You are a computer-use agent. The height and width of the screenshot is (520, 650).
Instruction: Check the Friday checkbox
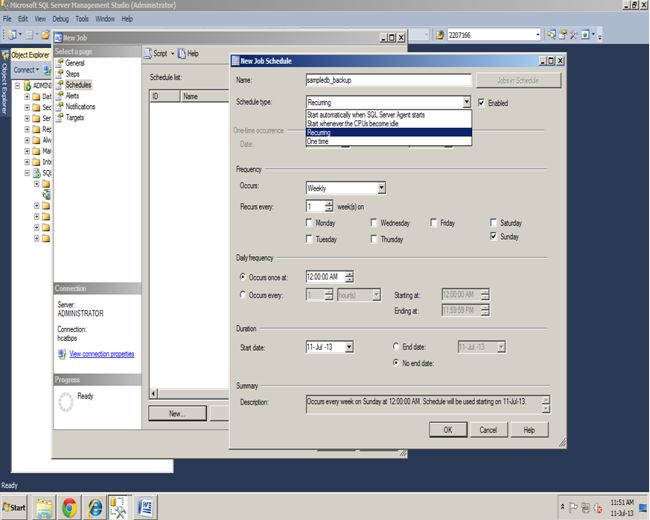(x=434, y=223)
